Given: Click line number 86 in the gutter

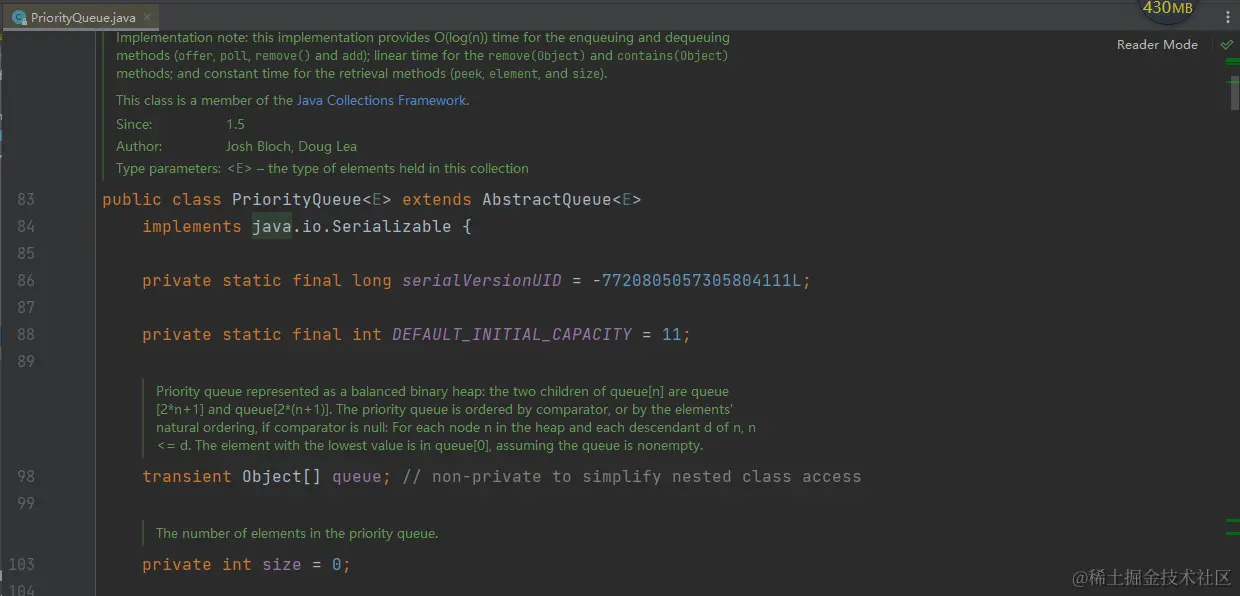Looking at the screenshot, I should coord(26,281).
